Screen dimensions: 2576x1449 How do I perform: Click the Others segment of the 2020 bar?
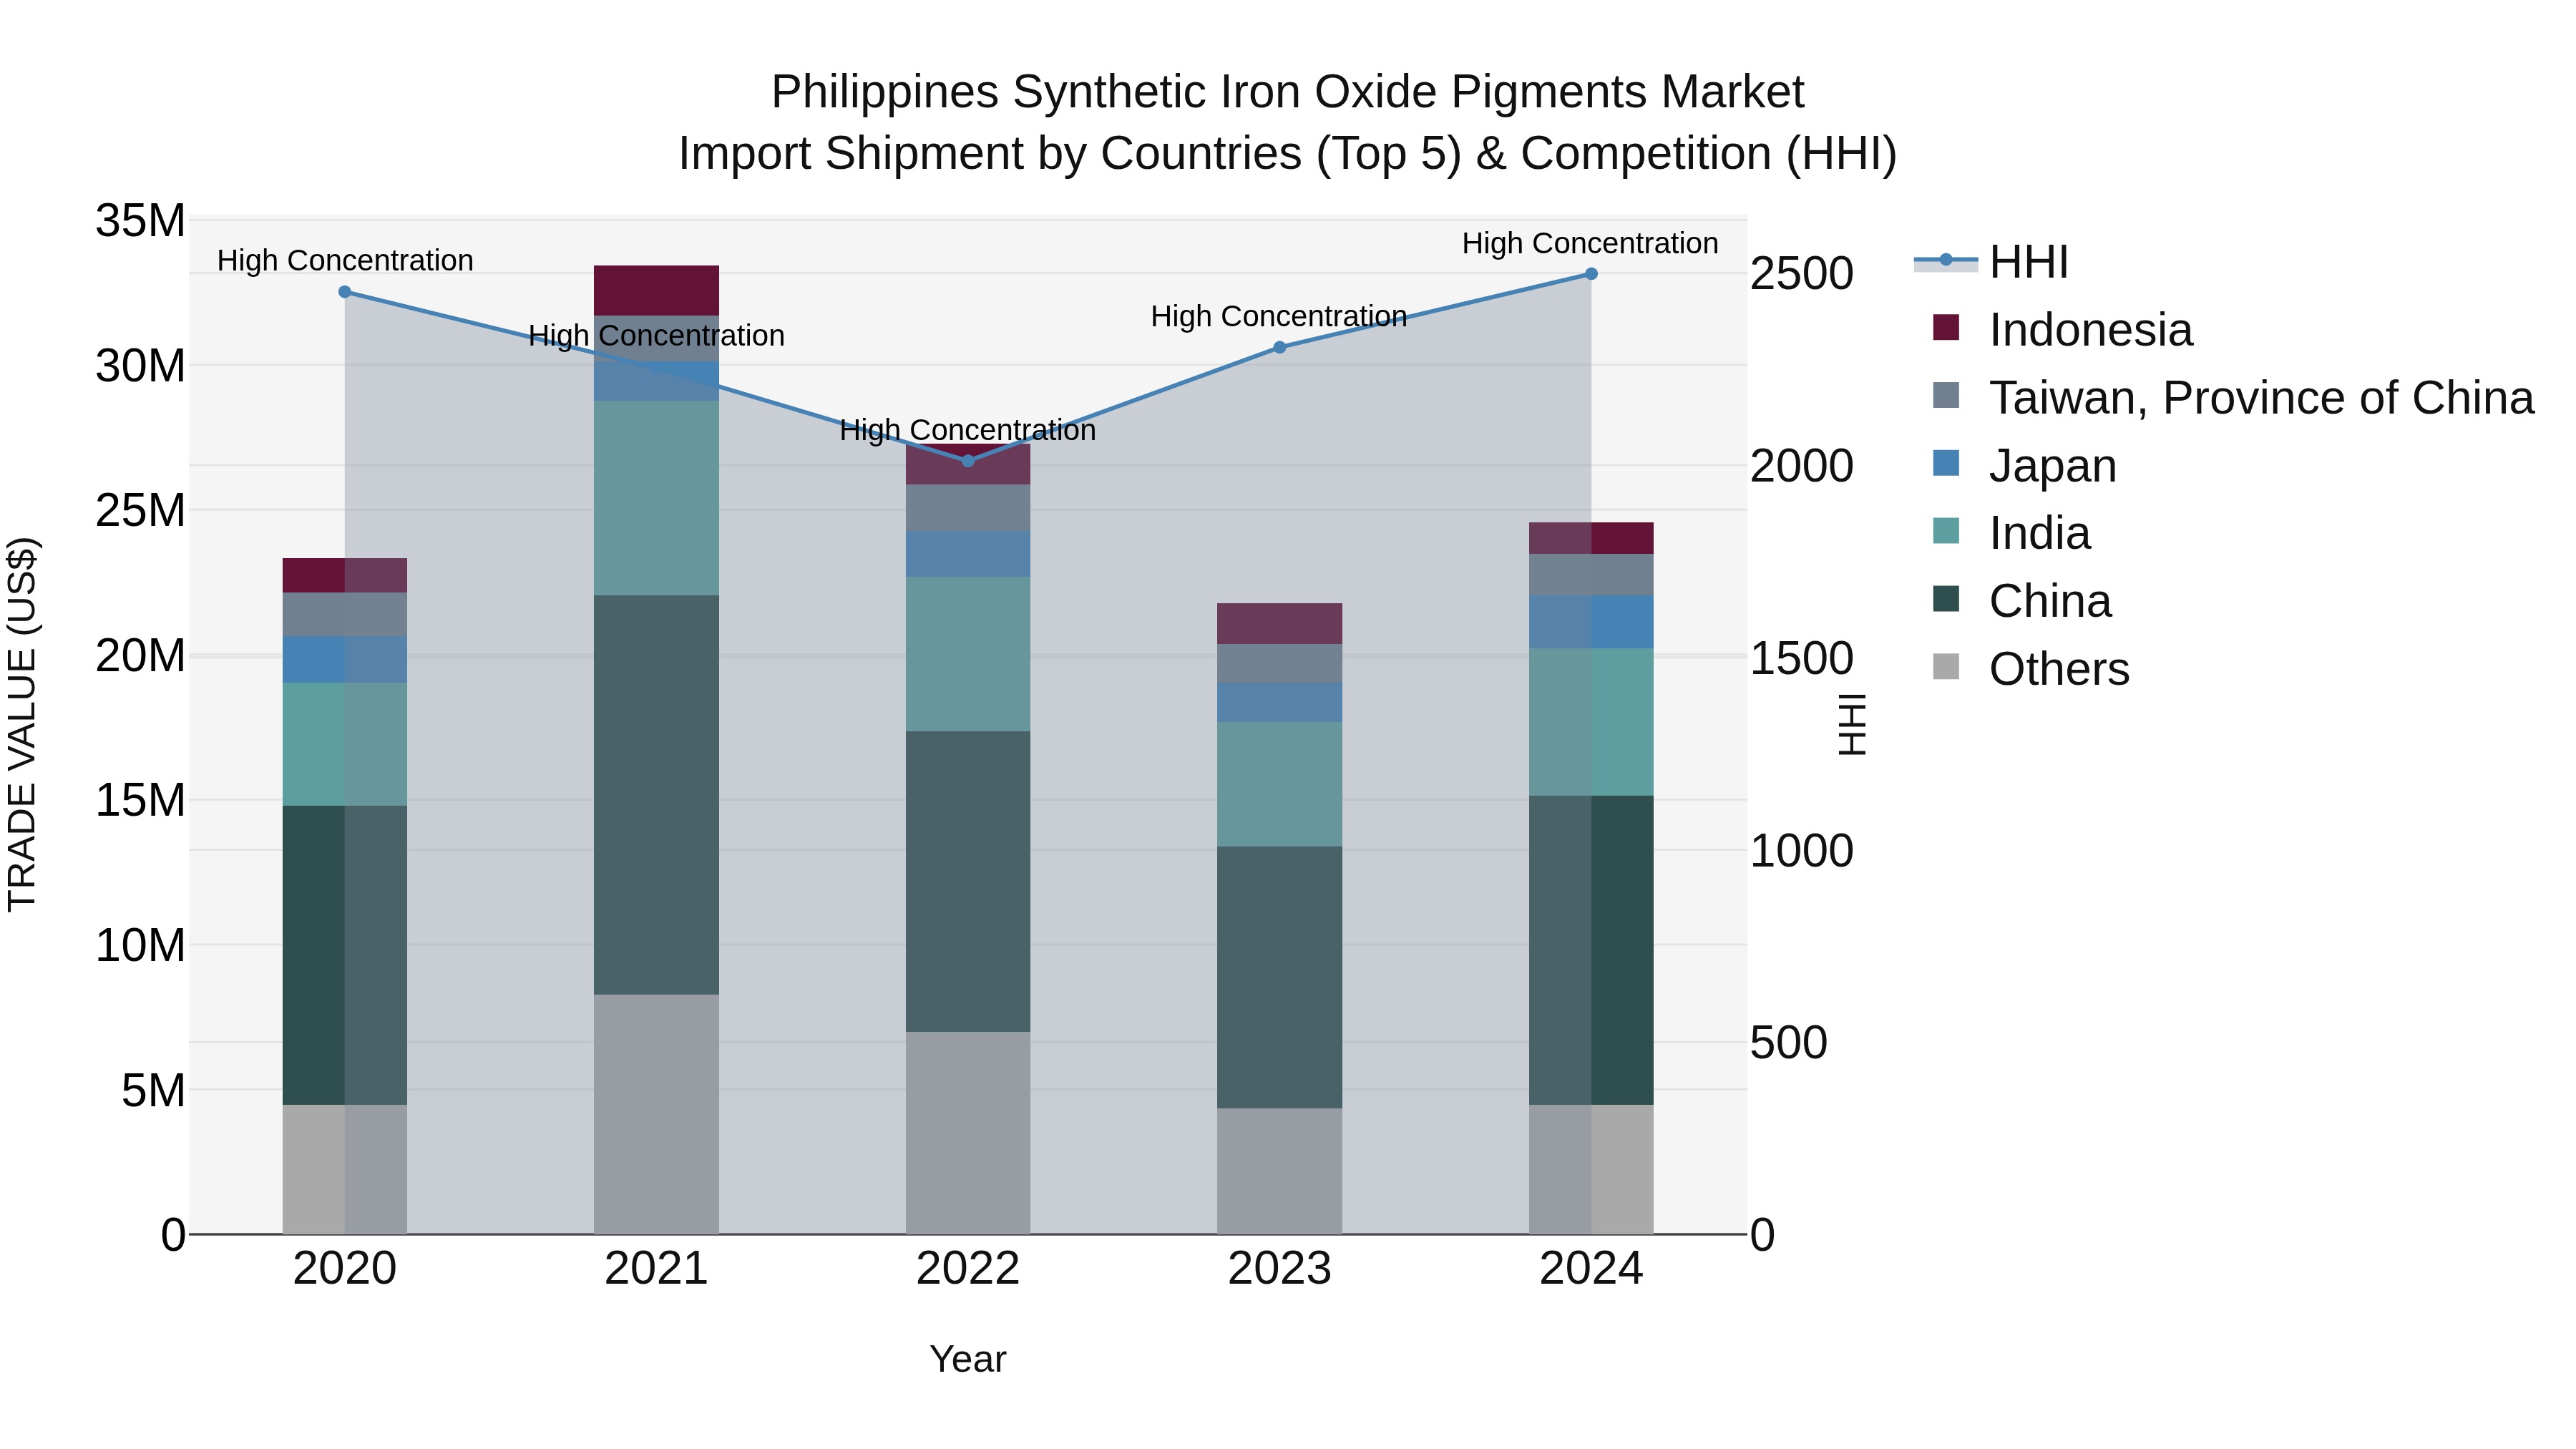[x=345, y=1169]
